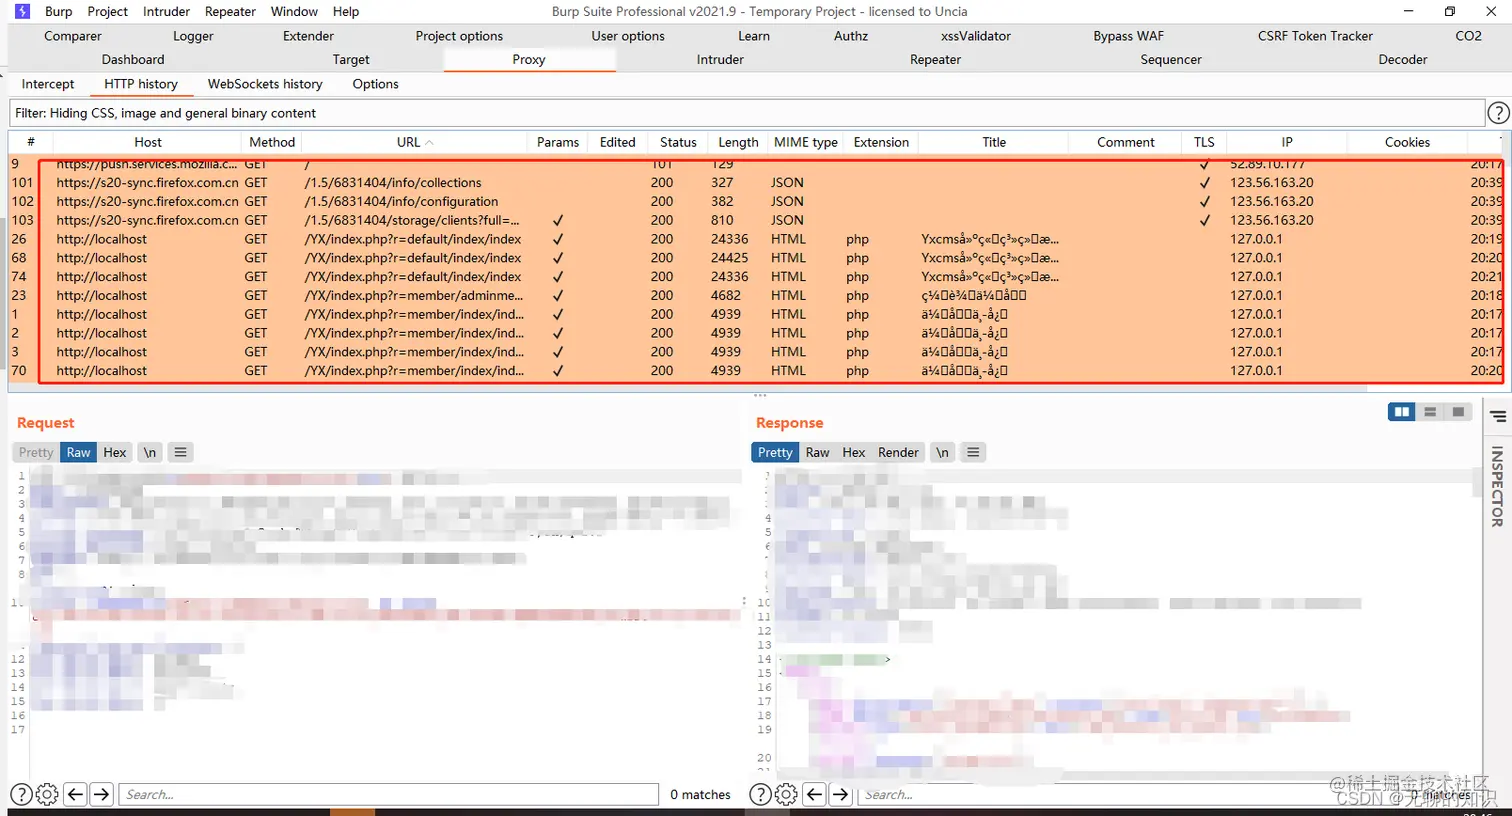Open response search settings gear
The width and height of the screenshot is (1512, 816).
coord(787,794)
